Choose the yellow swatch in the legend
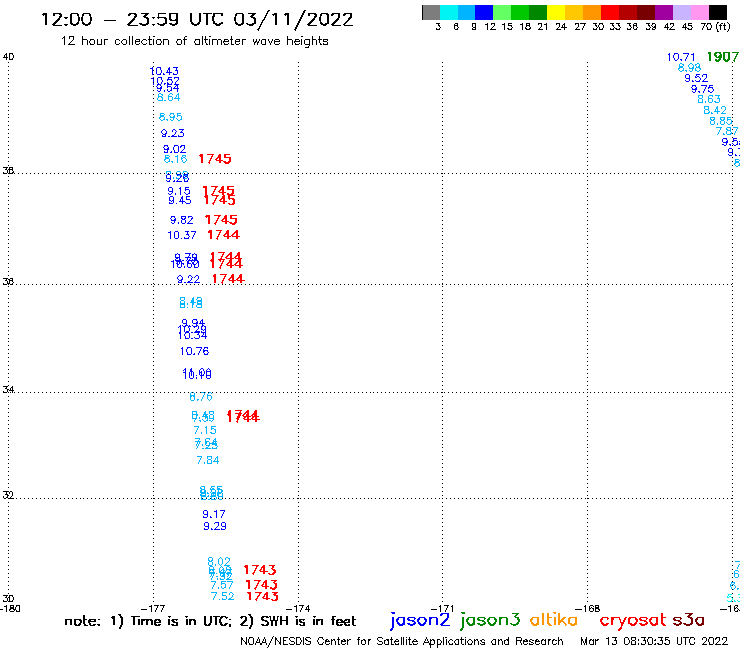The width and height of the screenshot is (740, 650). click(x=556, y=13)
